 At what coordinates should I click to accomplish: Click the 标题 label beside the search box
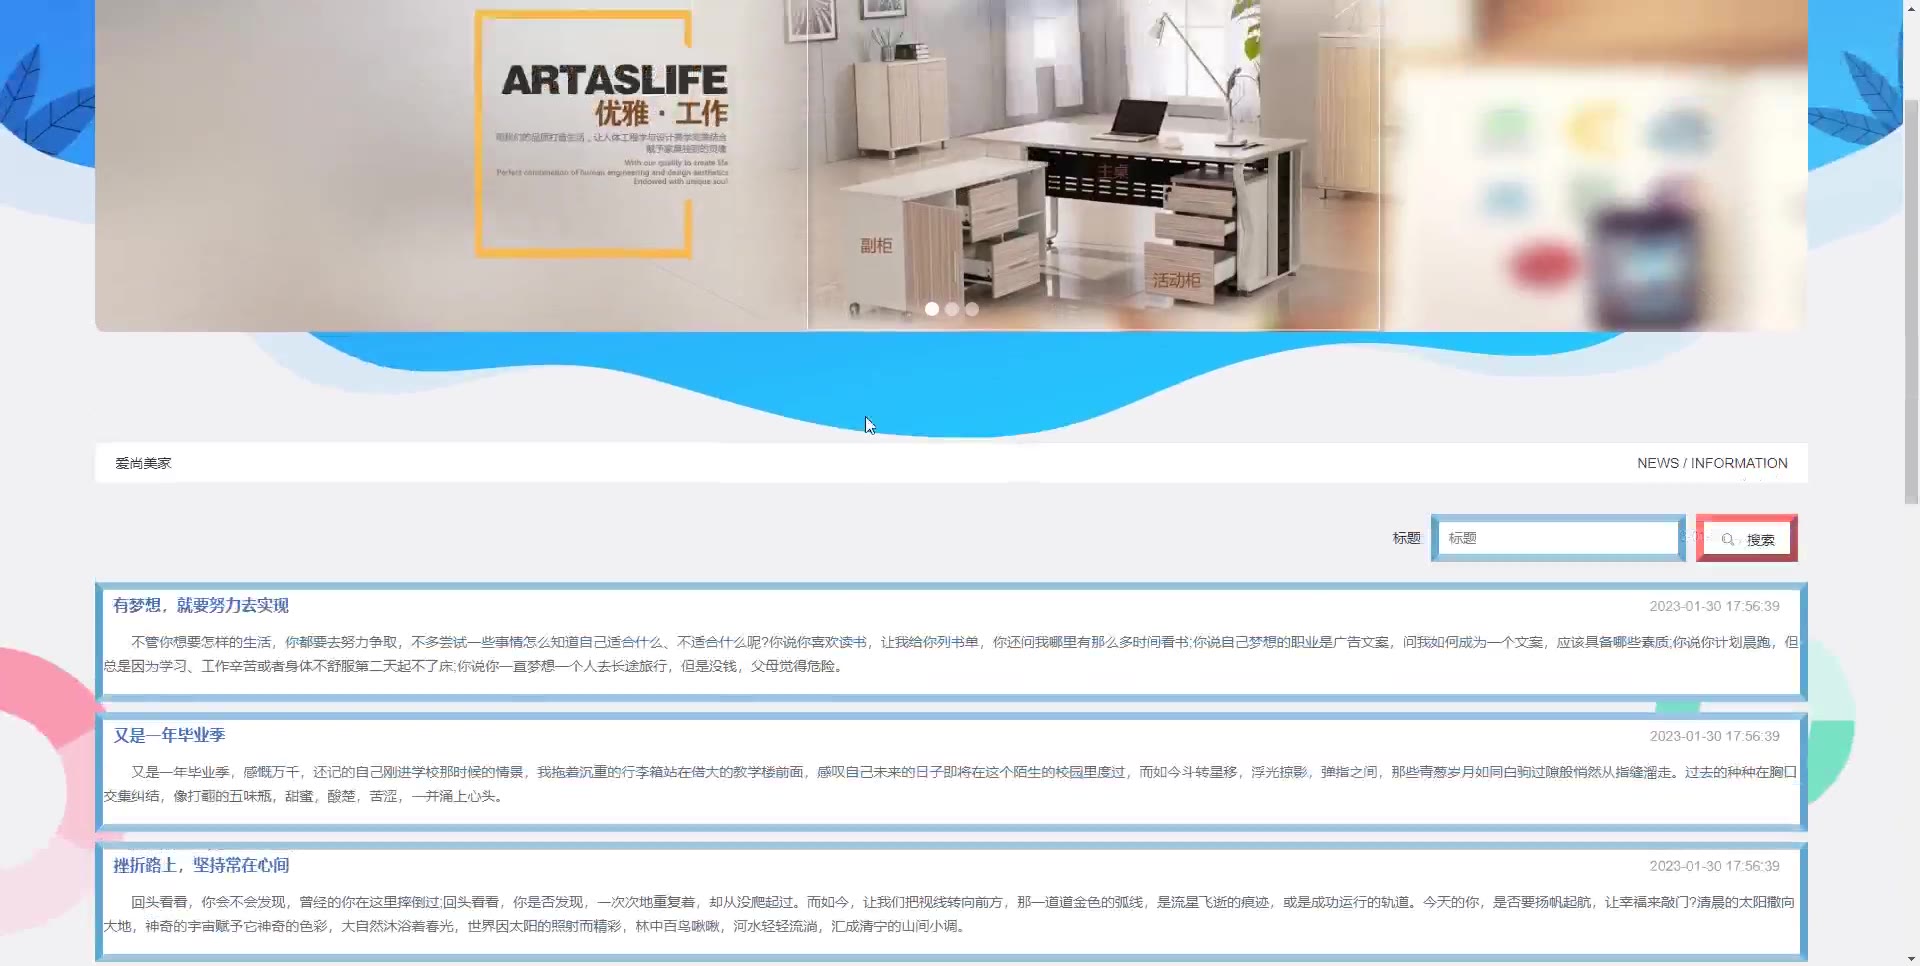1407,538
